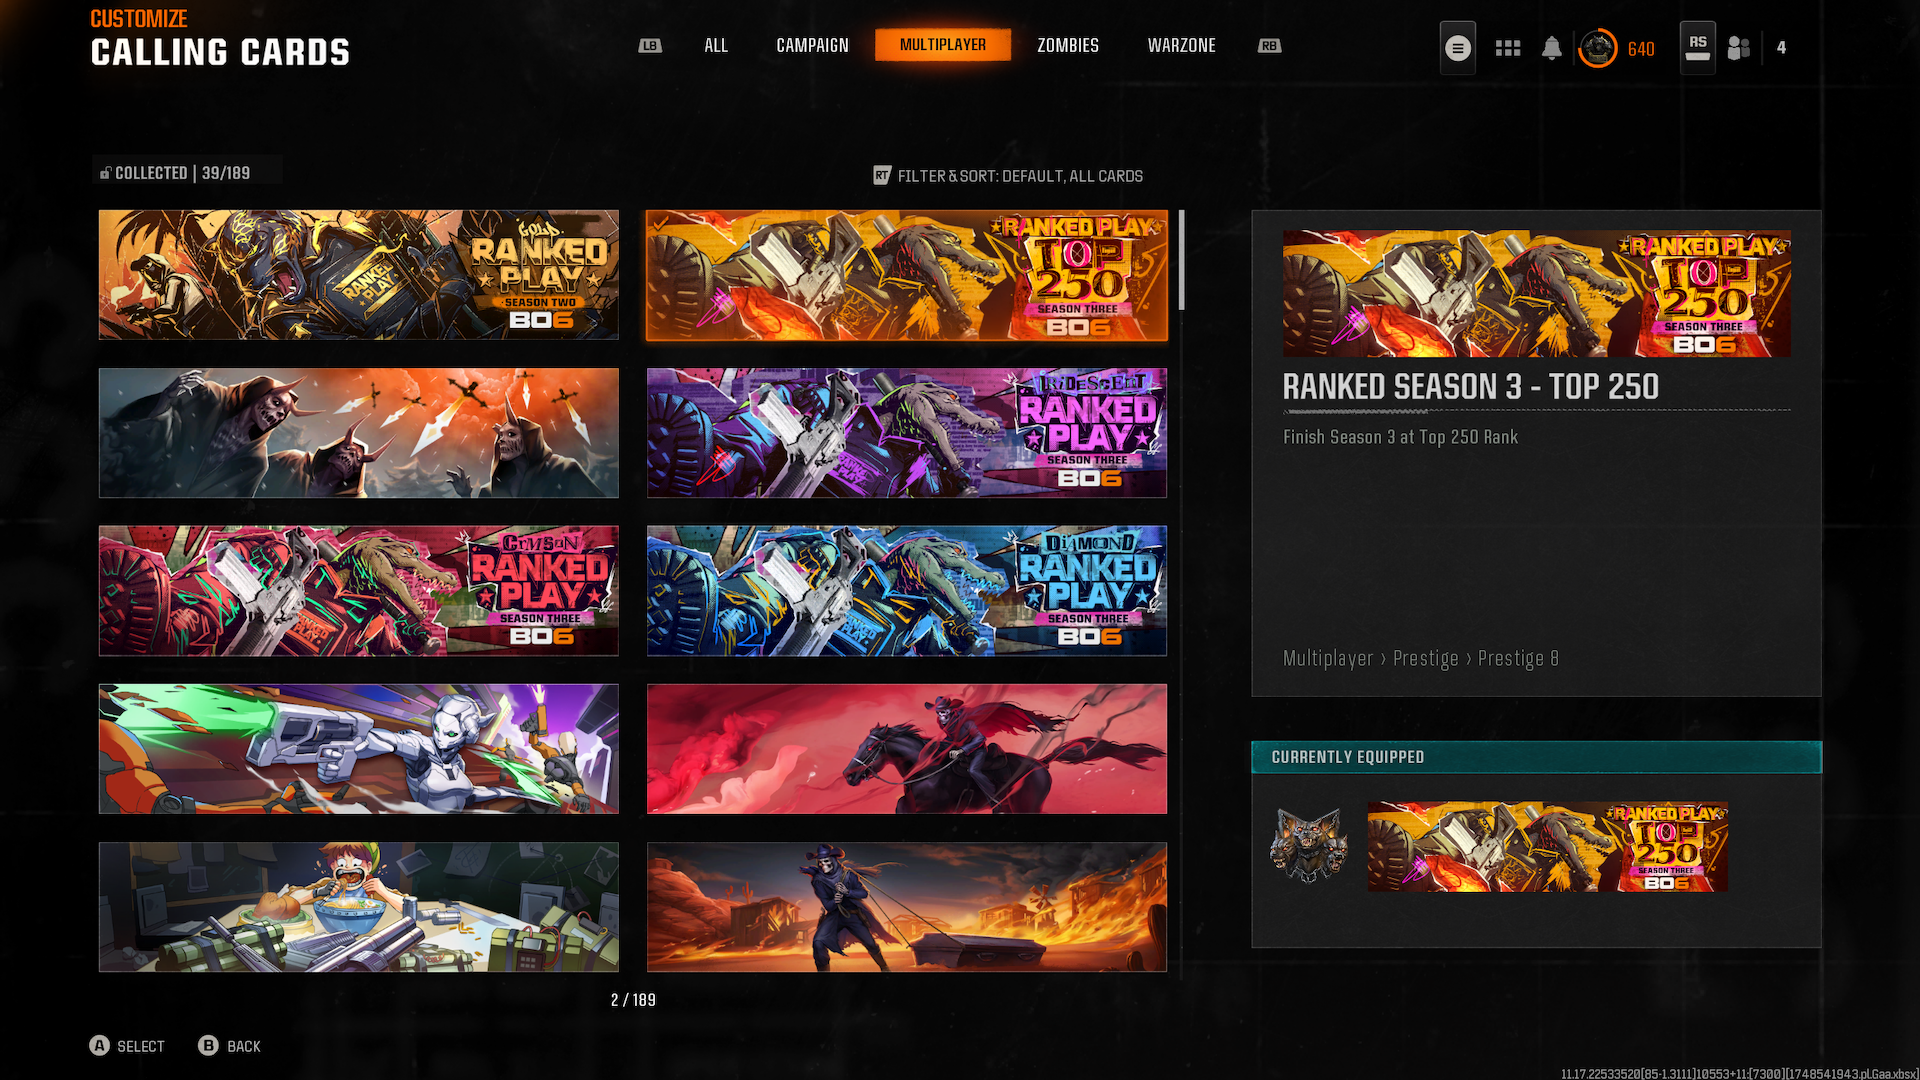Viewport: 1920px width, 1080px height.
Task: Select the red skeleton horseman card
Action: pos(907,749)
